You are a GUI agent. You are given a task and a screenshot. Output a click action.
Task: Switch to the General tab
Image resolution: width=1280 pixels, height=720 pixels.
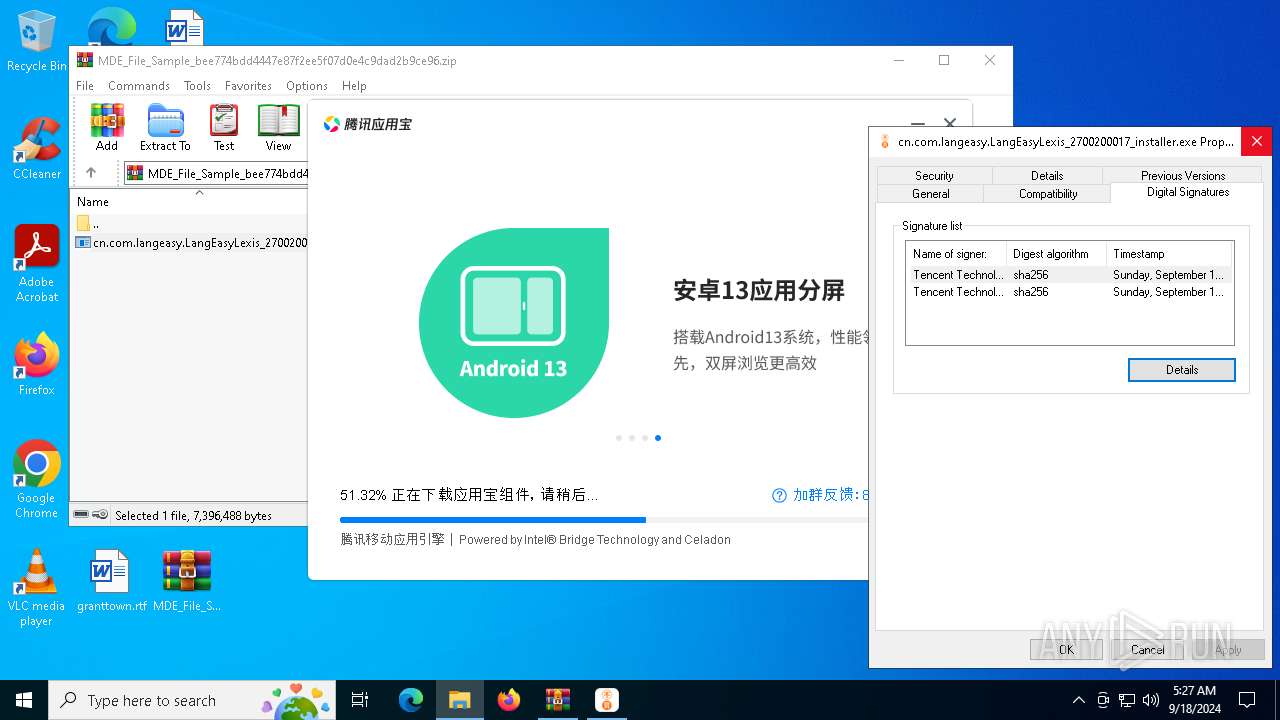tap(931, 194)
